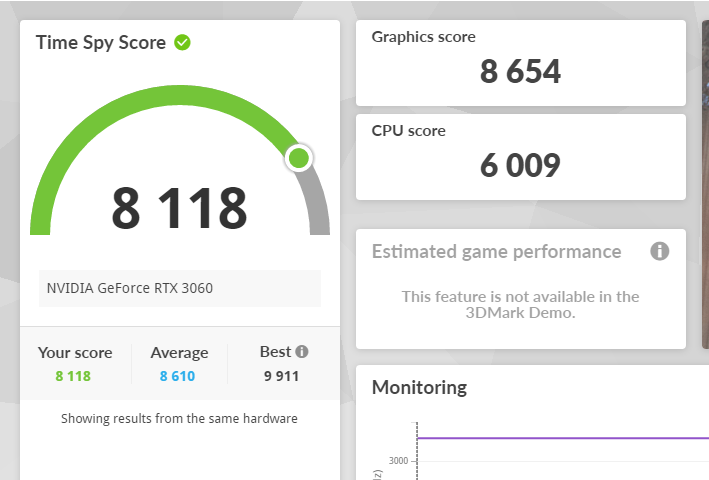Click the feature not available message
The width and height of the screenshot is (709, 480).
(520, 305)
